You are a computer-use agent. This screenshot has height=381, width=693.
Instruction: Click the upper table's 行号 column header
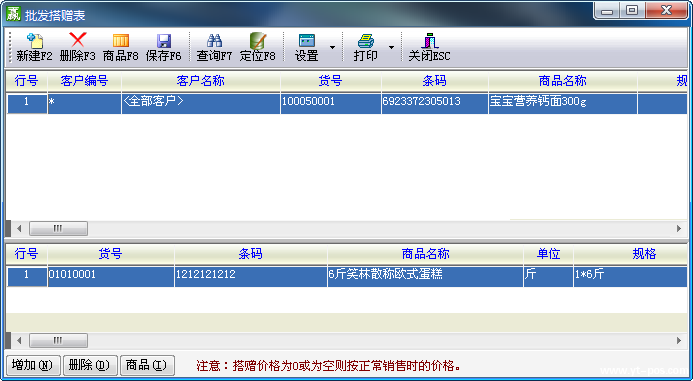[x=27, y=81]
